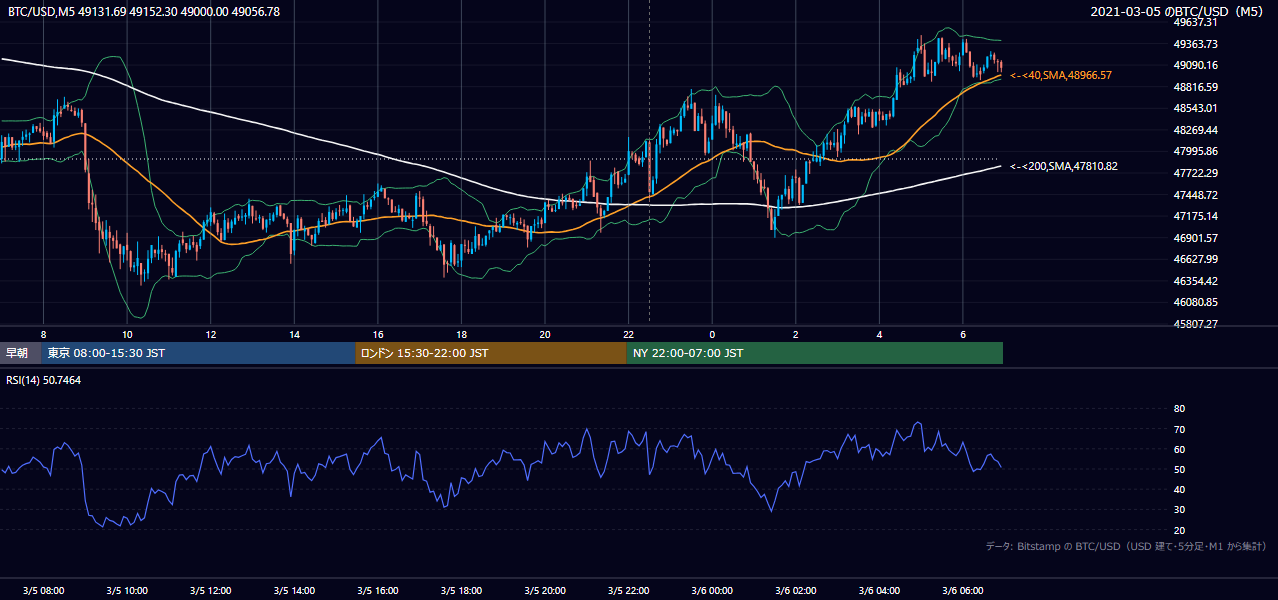Viewport: 1278px width, 600px height.
Task: Click the 早朝 session segment
Action: (20, 353)
